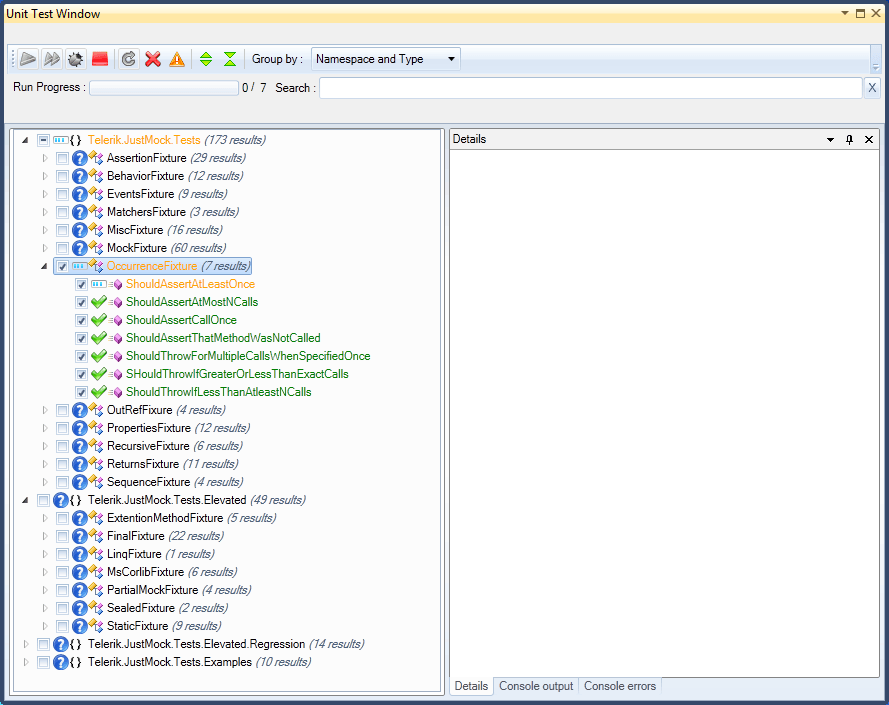Click the blue question-mark status icon beside MockFixture

coord(80,248)
